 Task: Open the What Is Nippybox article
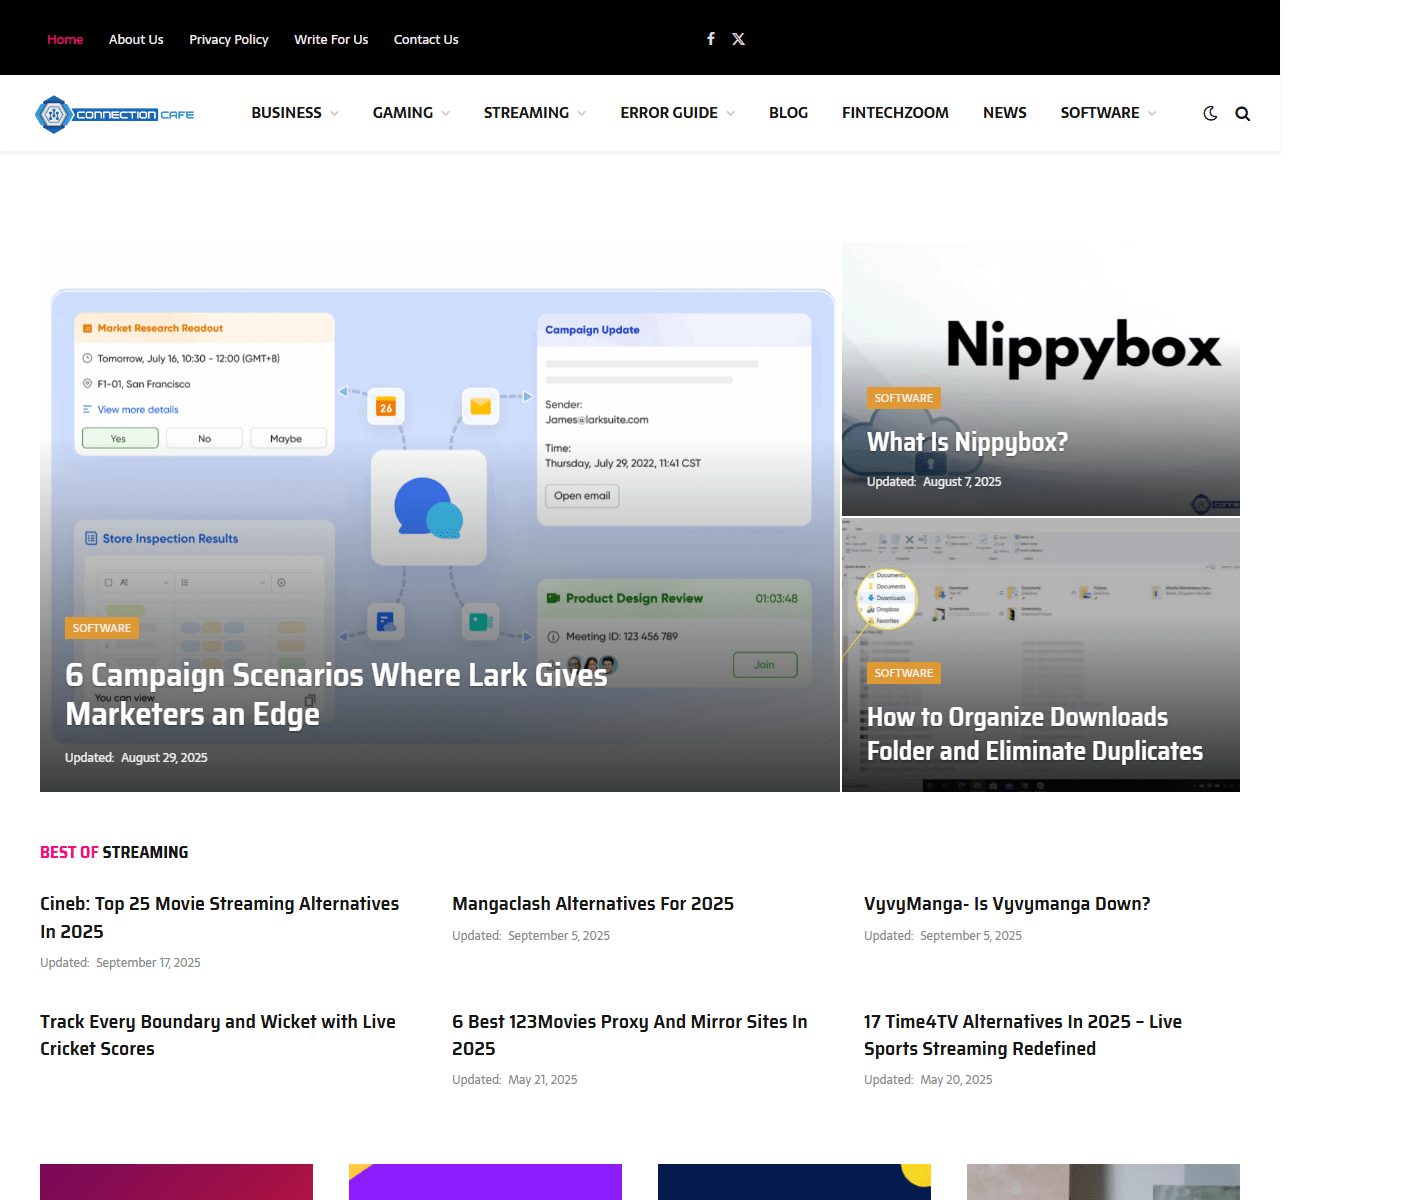pos(967,442)
